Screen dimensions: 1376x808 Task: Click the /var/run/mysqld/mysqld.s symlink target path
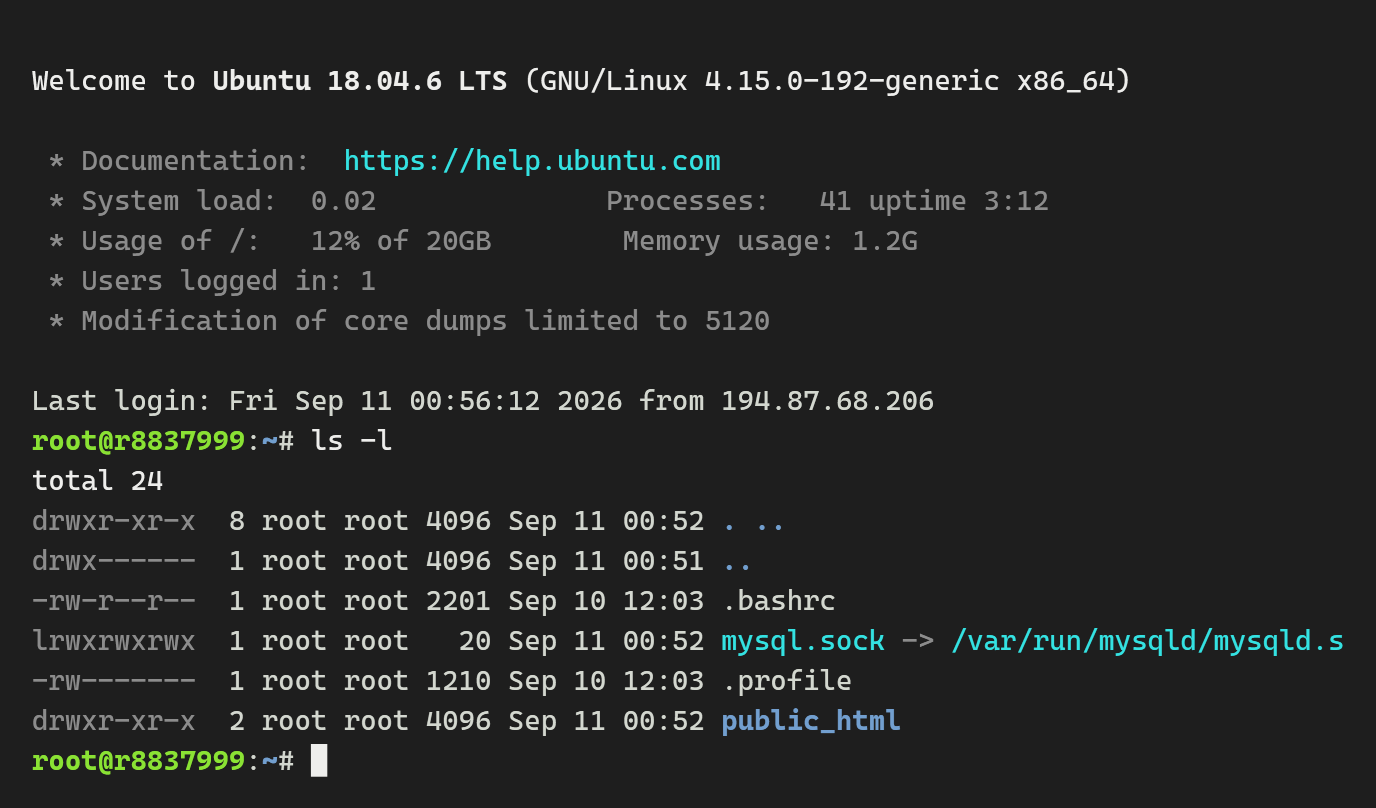[x=1147, y=641]
